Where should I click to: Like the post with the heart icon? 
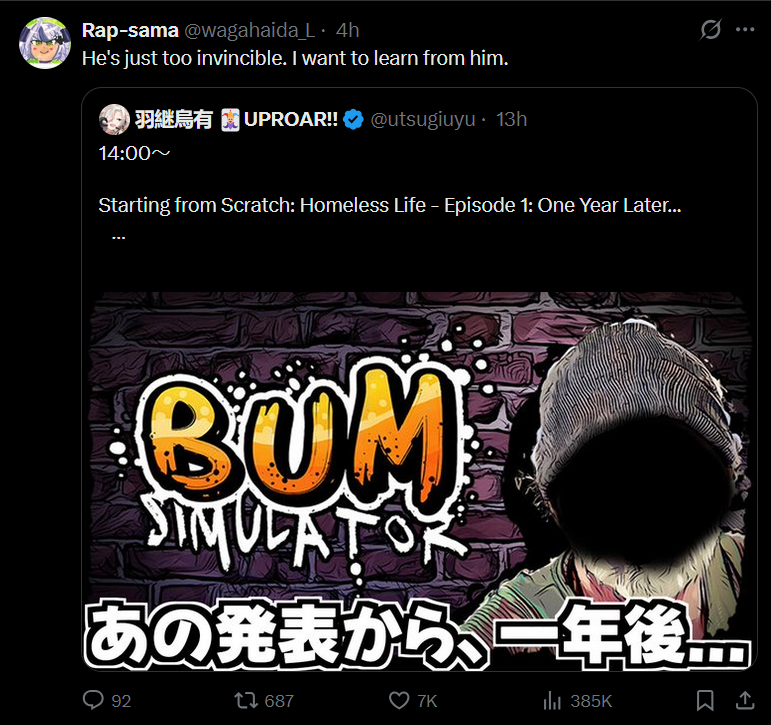click(399, 700)
